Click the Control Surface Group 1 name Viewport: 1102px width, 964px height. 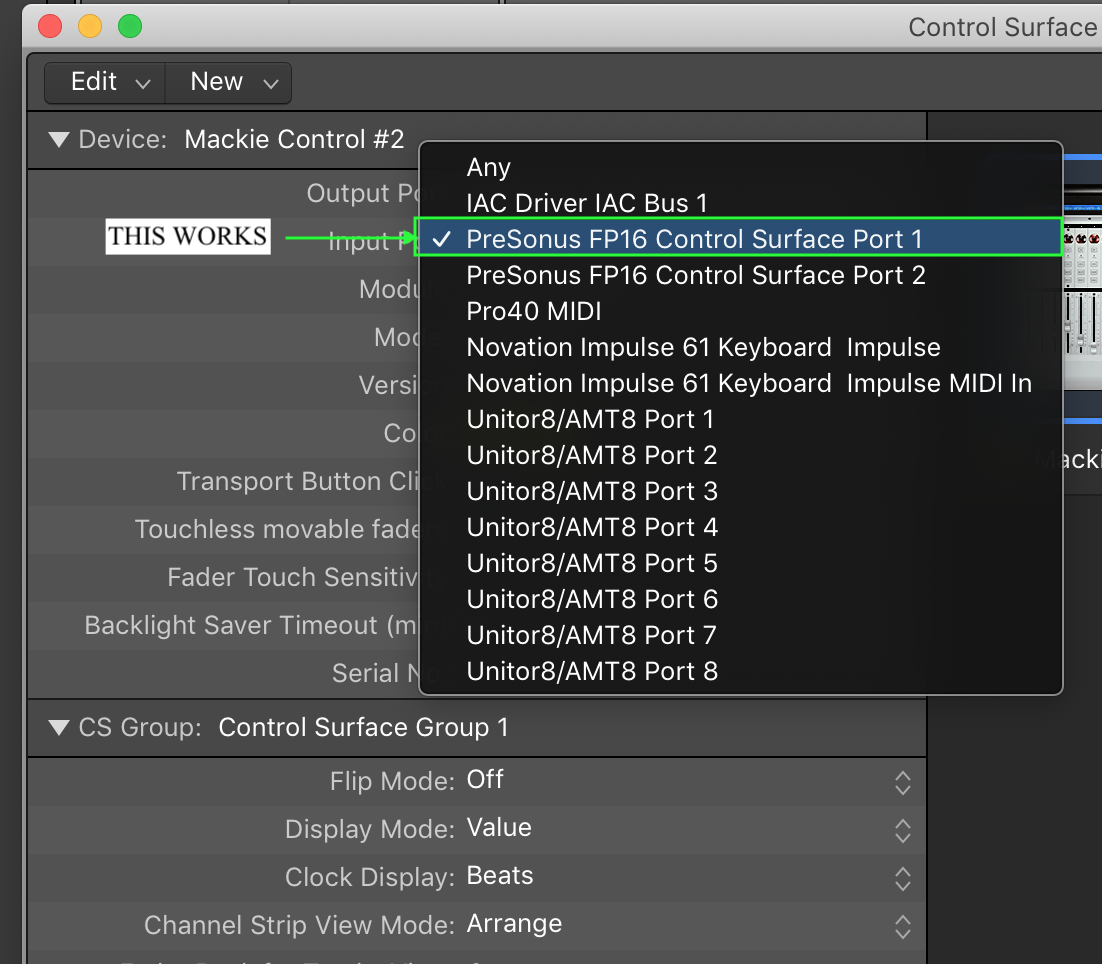pyautogui.click(x=363, y=727)
